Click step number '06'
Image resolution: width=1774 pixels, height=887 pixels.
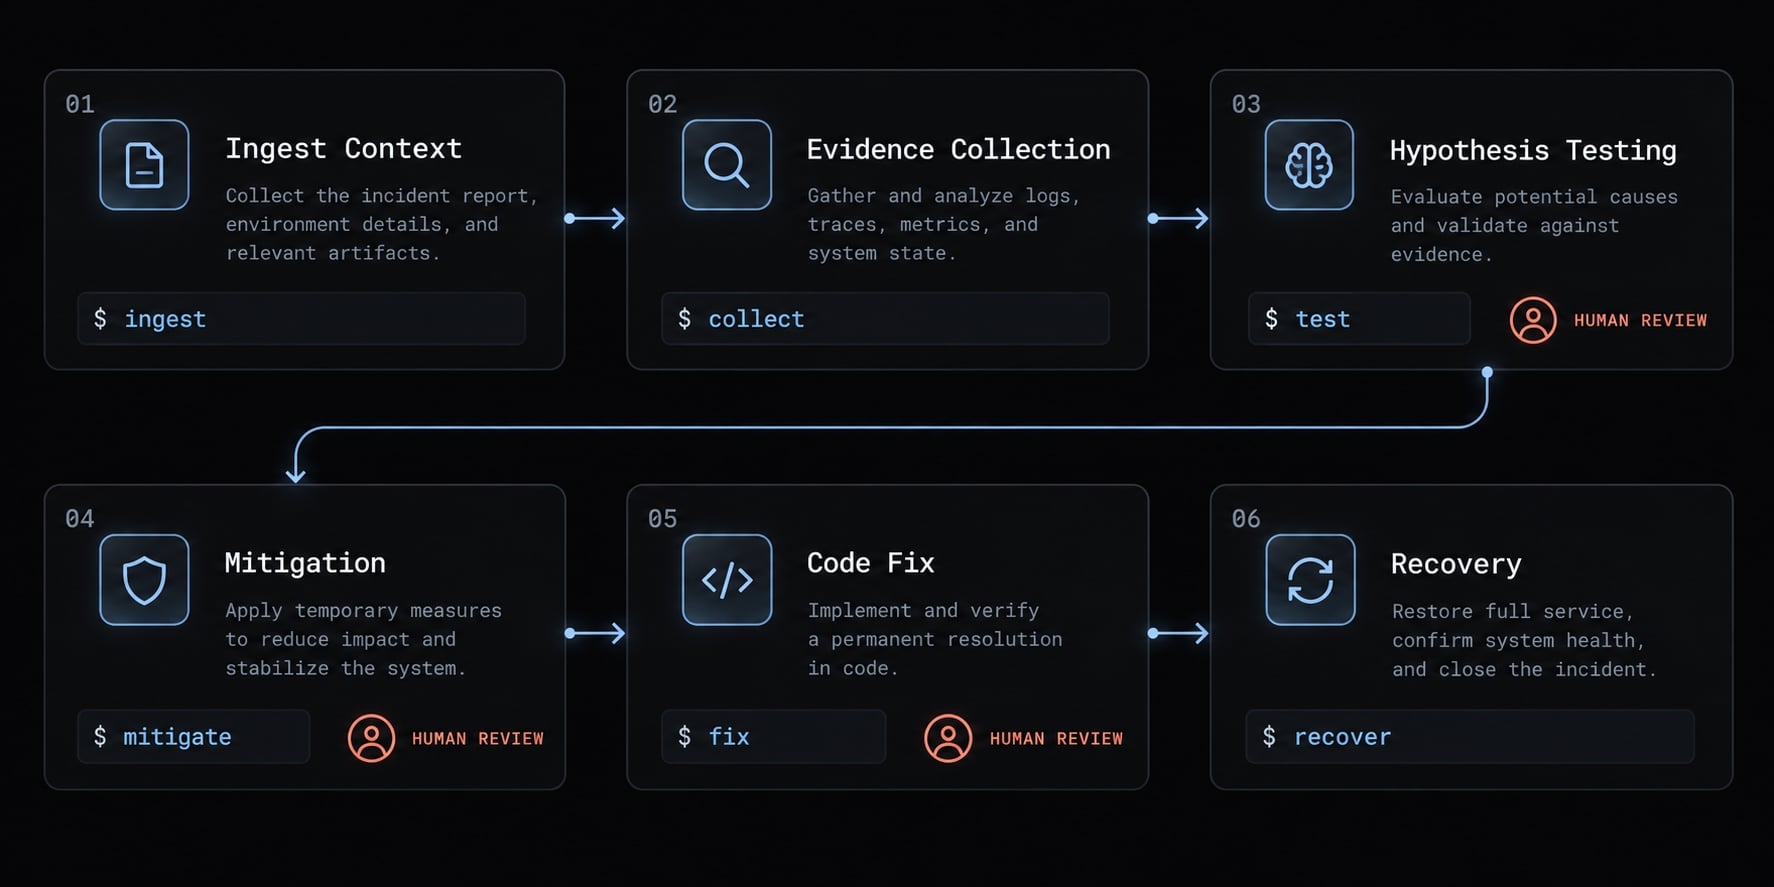(x=1246, y=519)
